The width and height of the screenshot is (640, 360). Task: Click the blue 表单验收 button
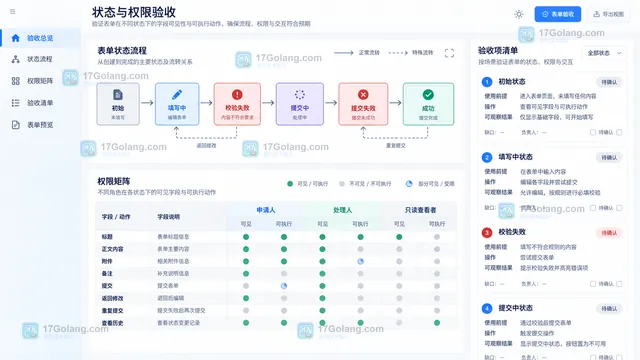coord(558,14)
